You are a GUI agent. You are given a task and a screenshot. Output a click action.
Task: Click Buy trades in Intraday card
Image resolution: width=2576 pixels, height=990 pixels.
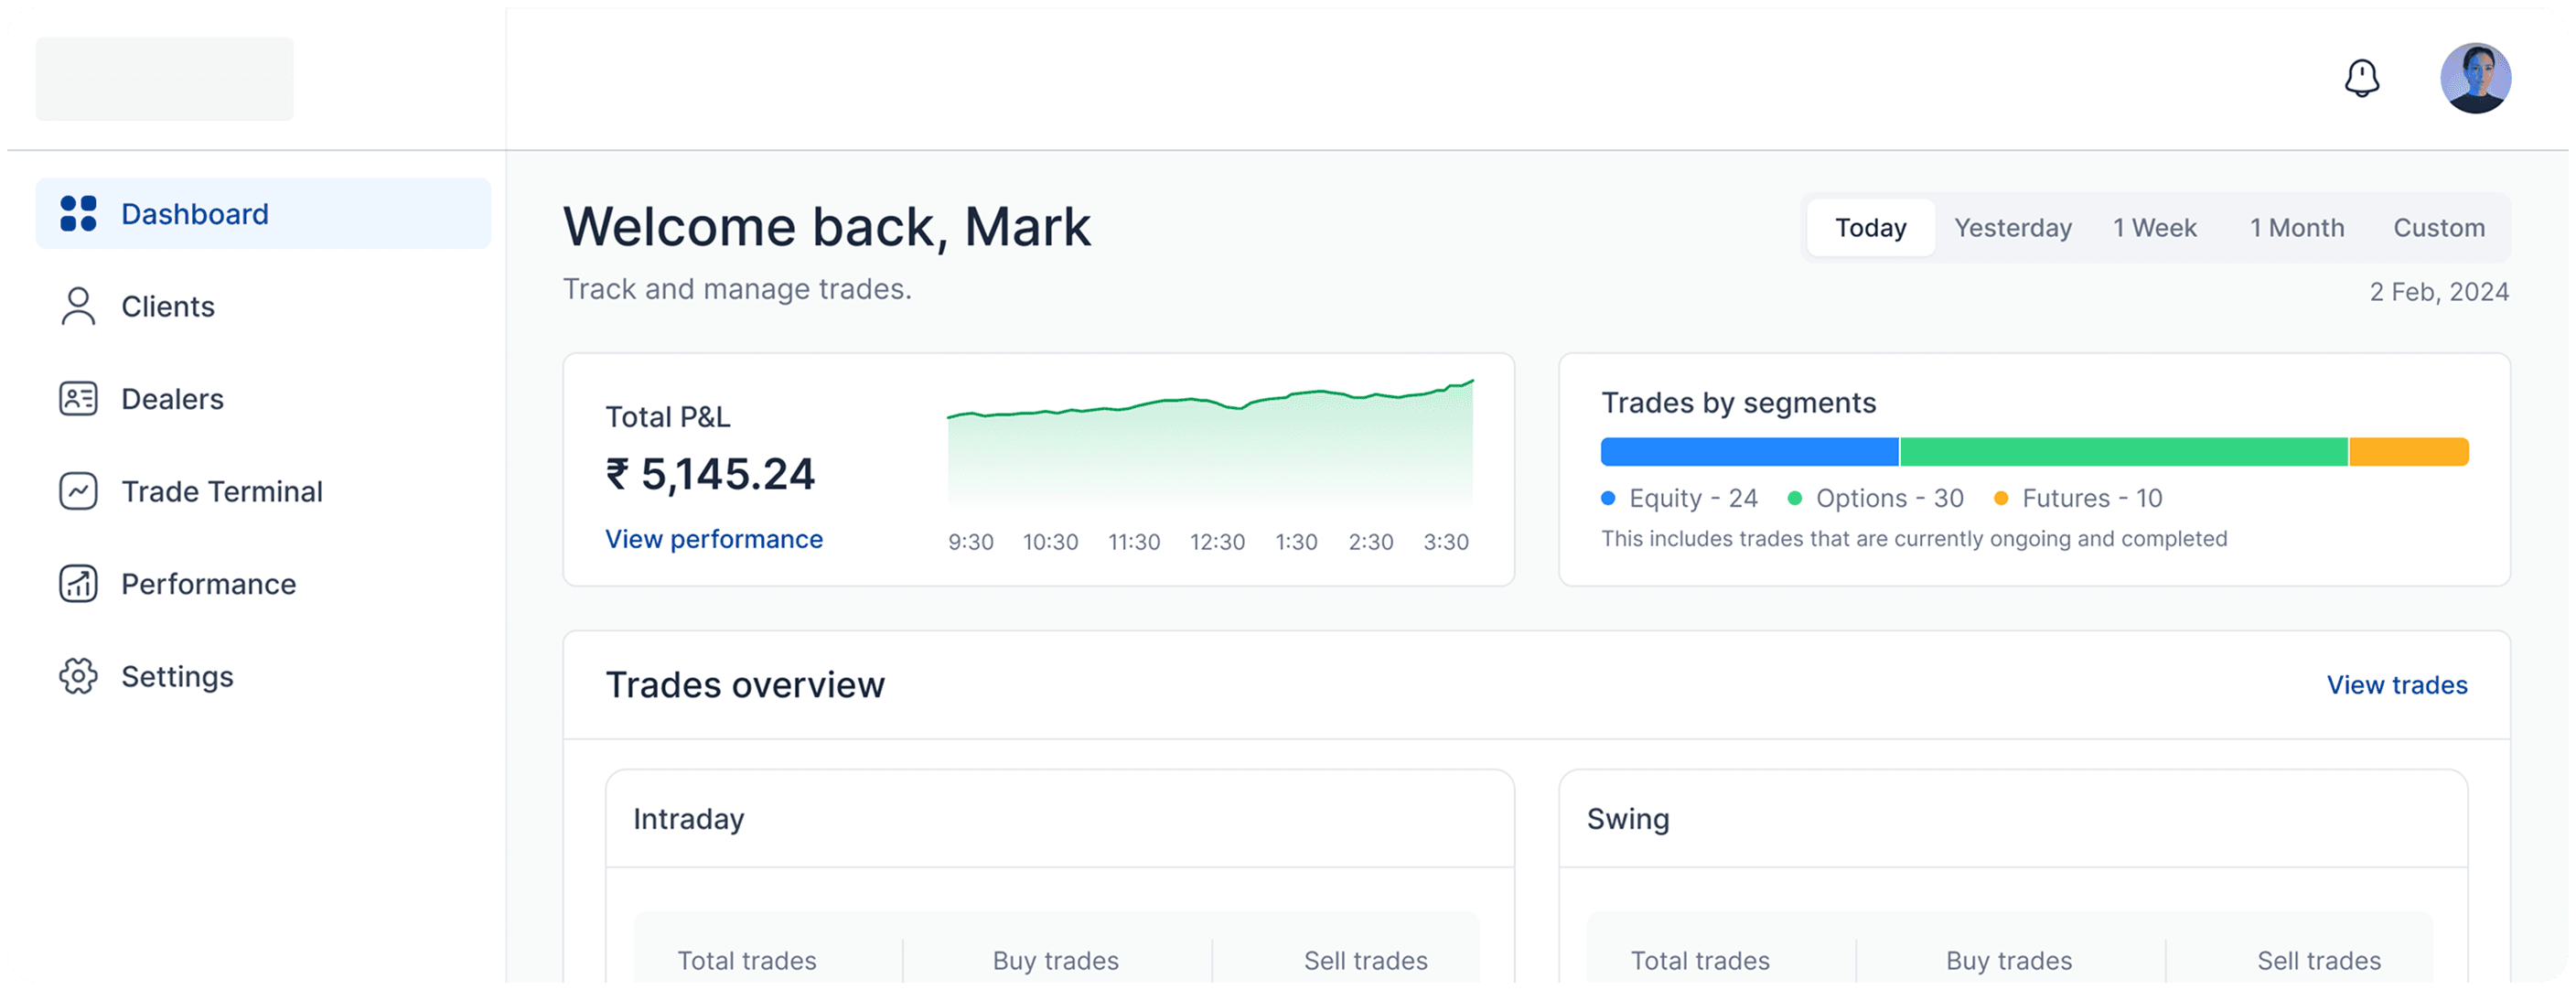(1055, 961)
